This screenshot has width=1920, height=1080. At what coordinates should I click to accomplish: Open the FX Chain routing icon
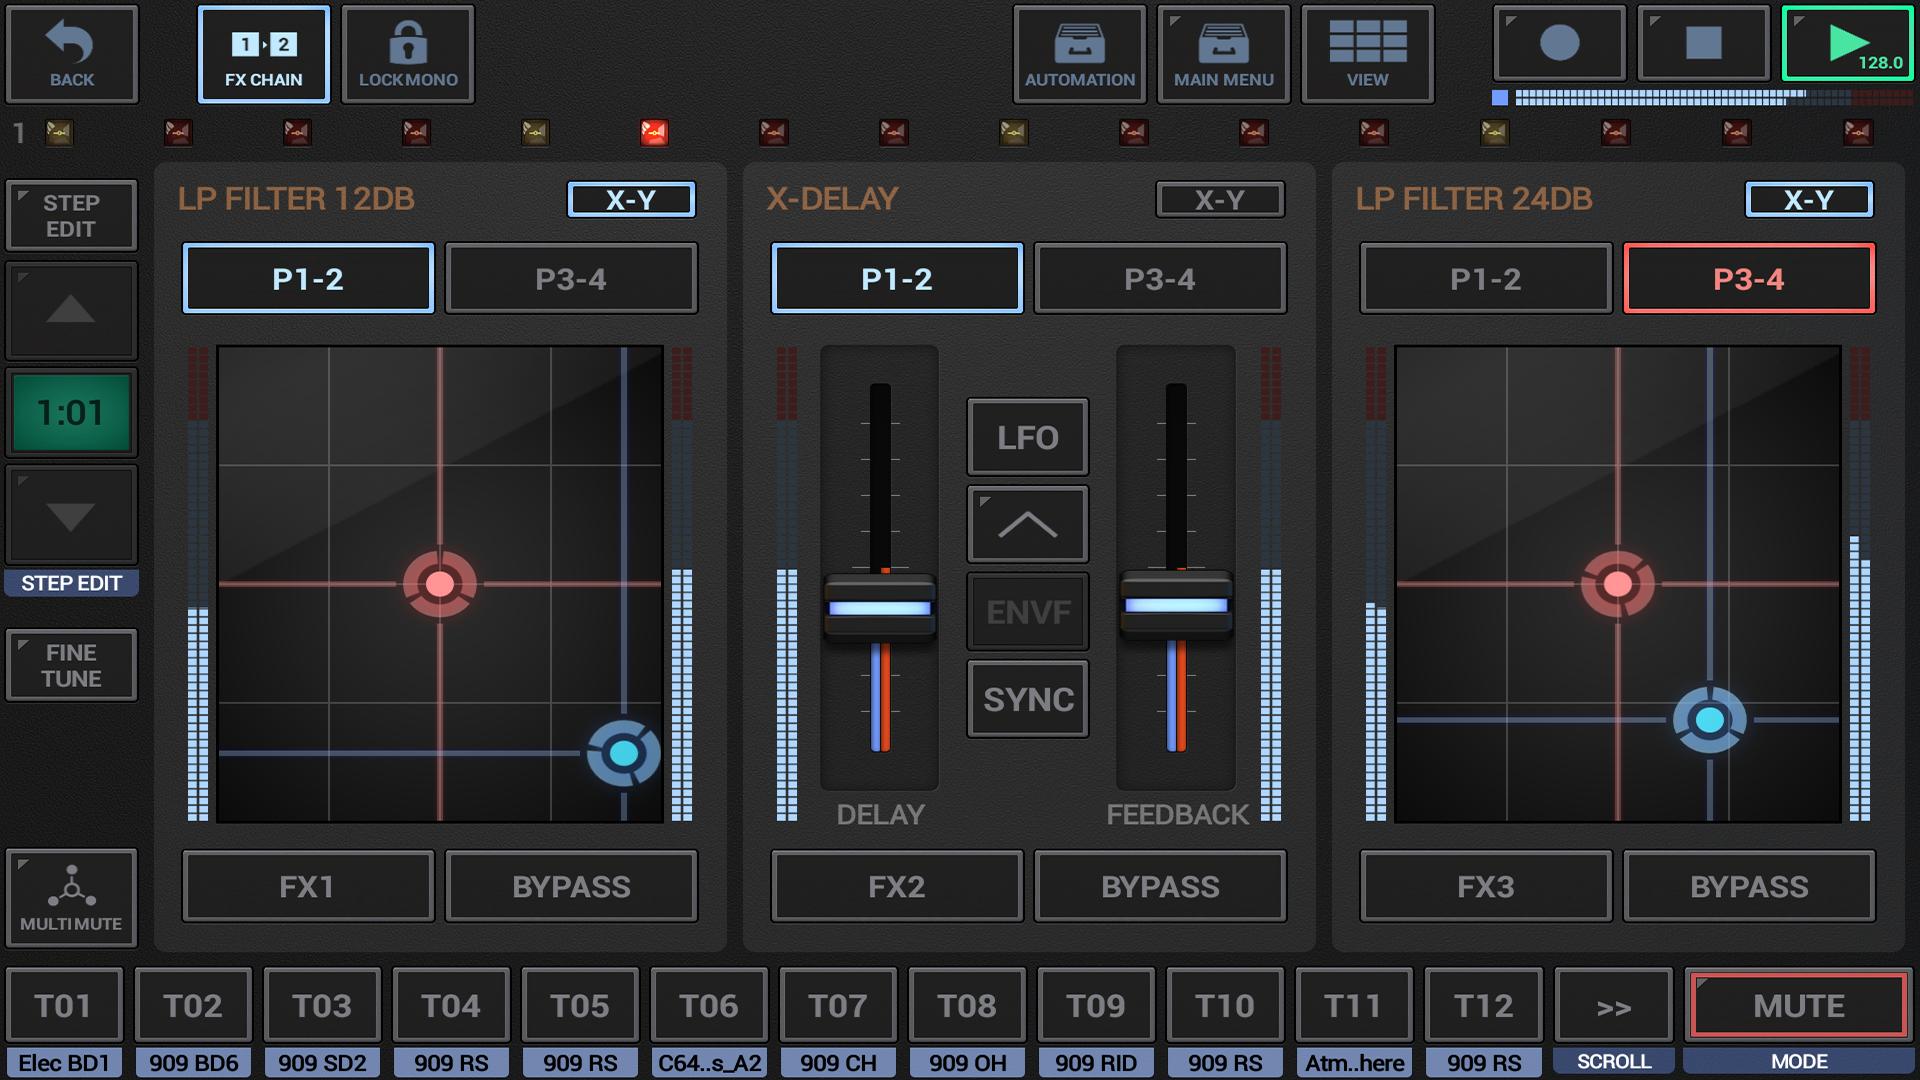coord(264,45)
